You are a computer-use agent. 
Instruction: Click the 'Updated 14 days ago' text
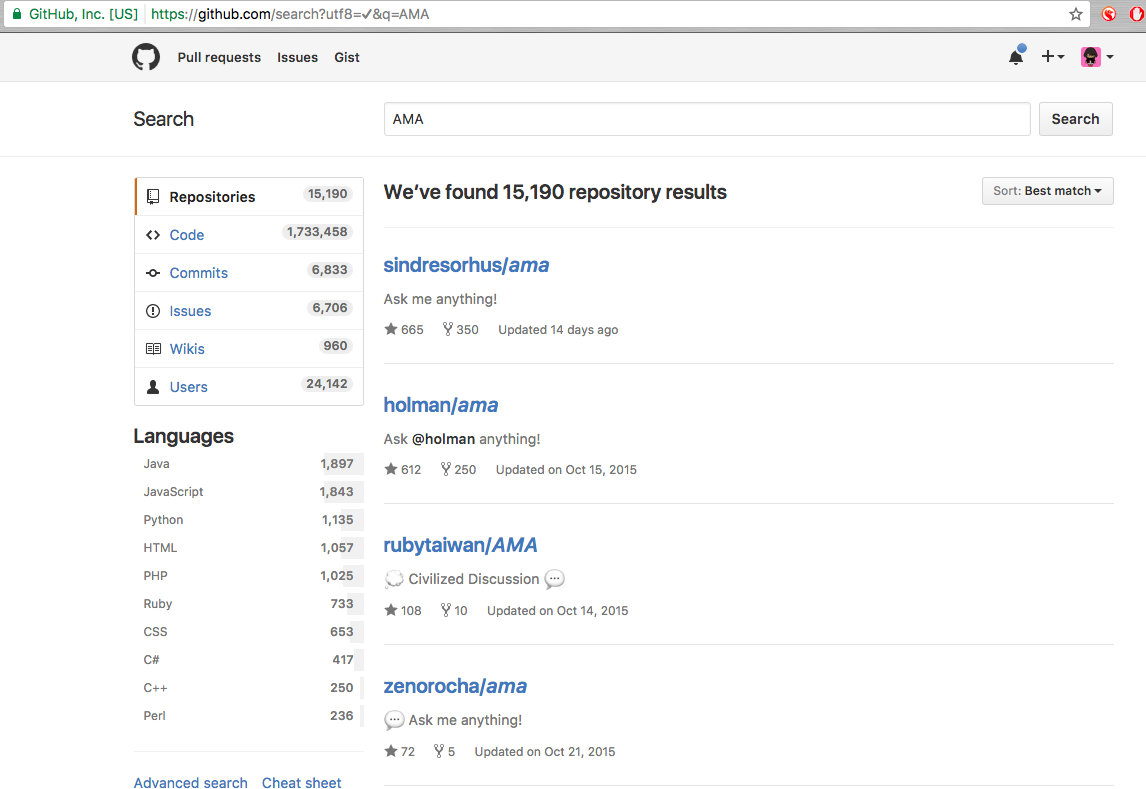558,329
